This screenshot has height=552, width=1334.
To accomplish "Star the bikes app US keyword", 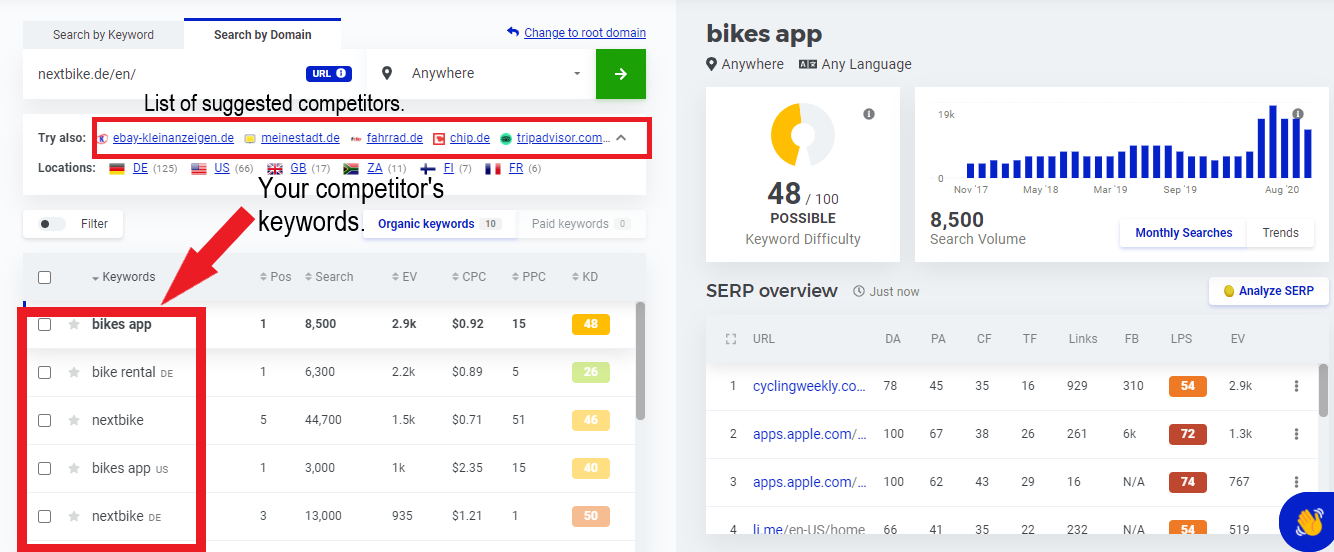I will 73,468.
